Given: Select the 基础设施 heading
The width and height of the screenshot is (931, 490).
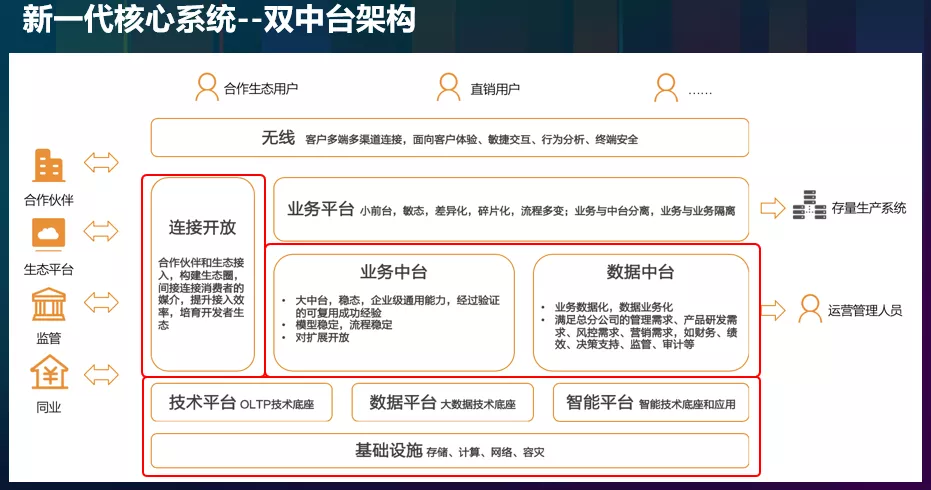Looking at the screenshot, I should (x=388, y=450).
